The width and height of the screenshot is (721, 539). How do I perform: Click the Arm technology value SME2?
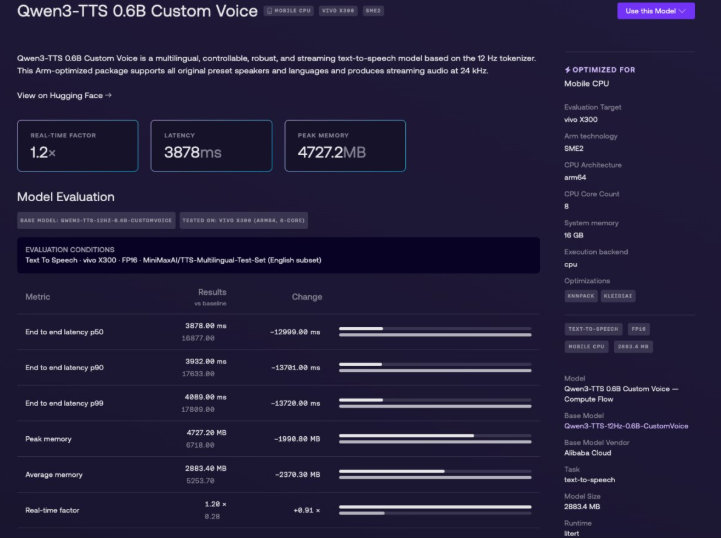point(574,149)
